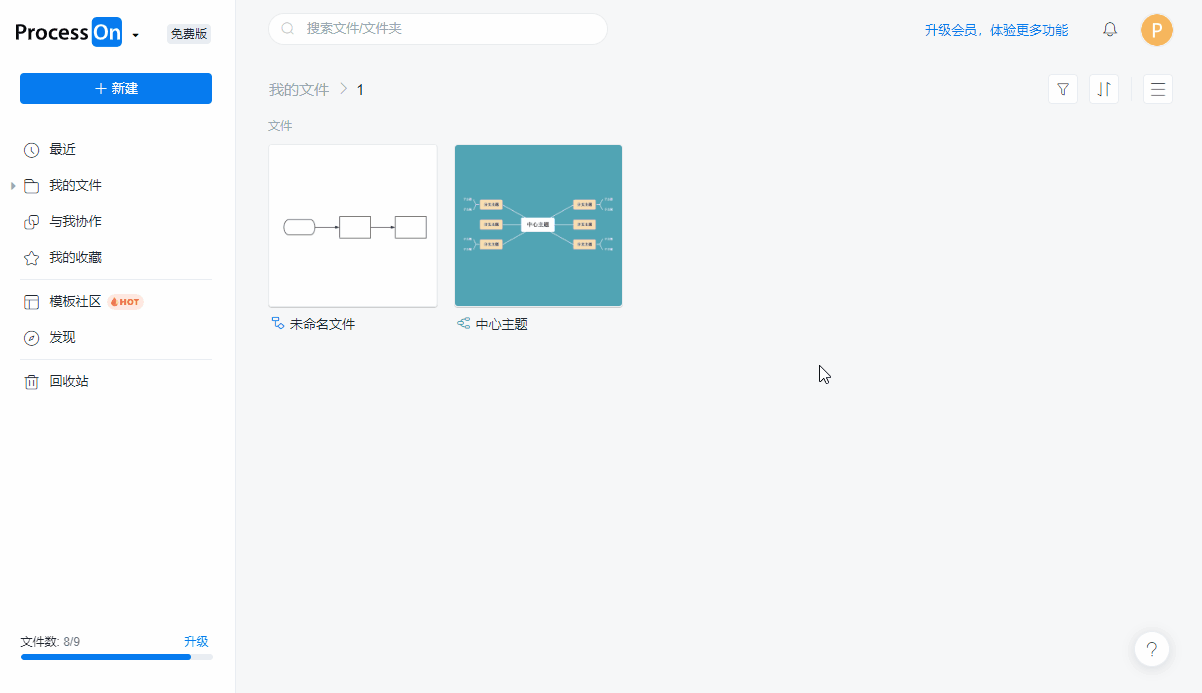Click the 升级 link near file count
1202x693 pixels.
click(196, 642)
